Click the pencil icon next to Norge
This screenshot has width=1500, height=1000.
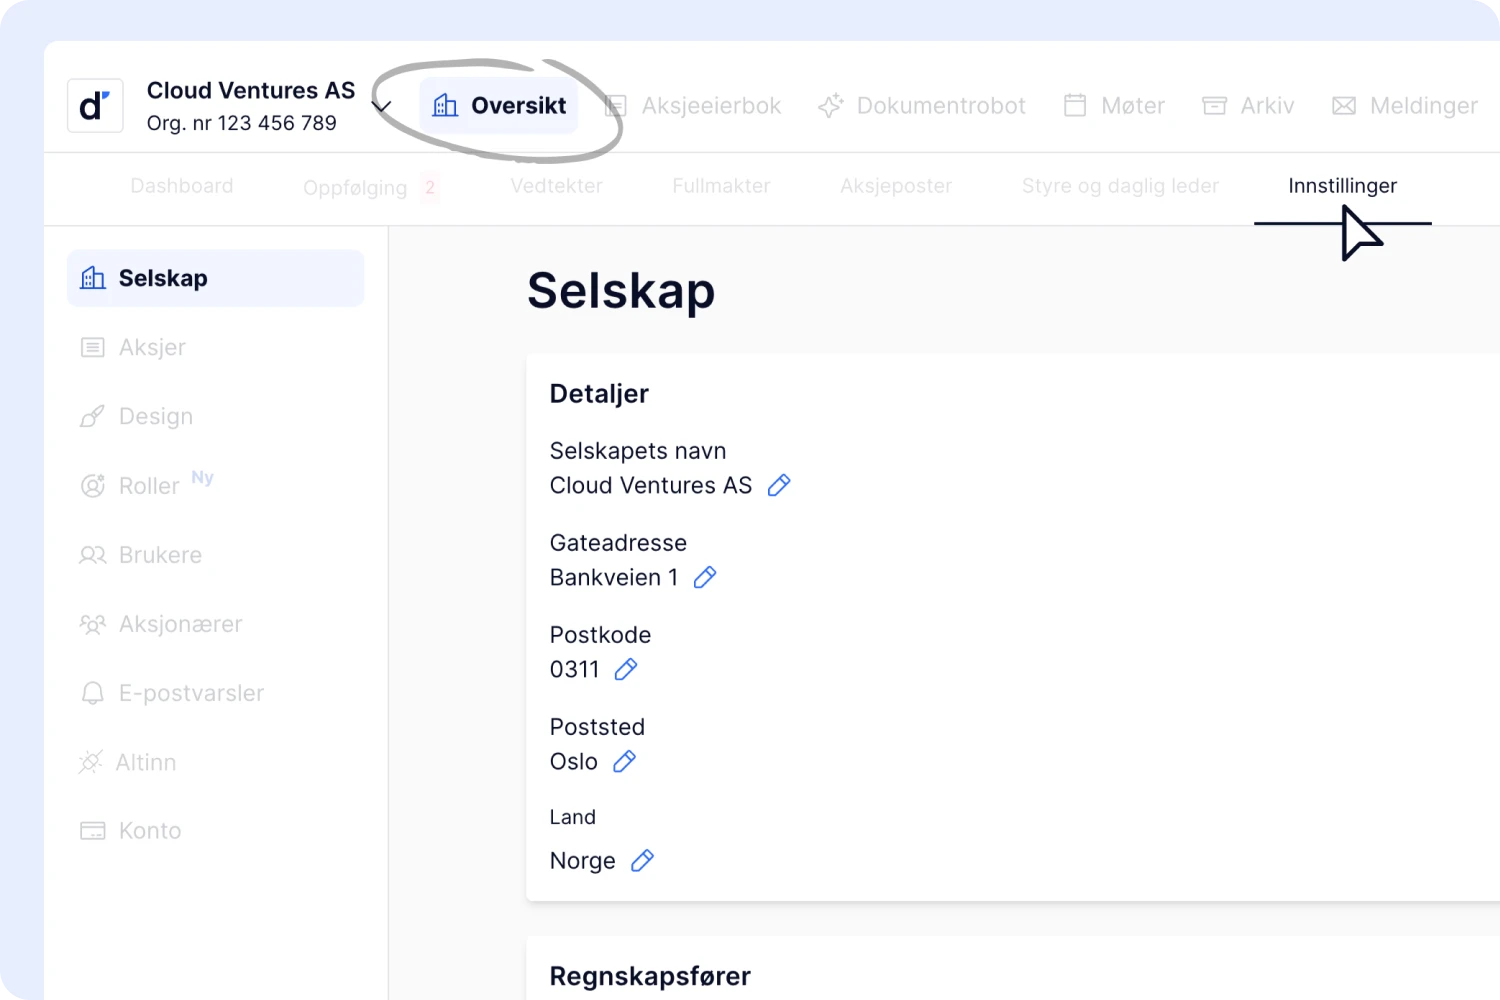[x=642, y=861]
